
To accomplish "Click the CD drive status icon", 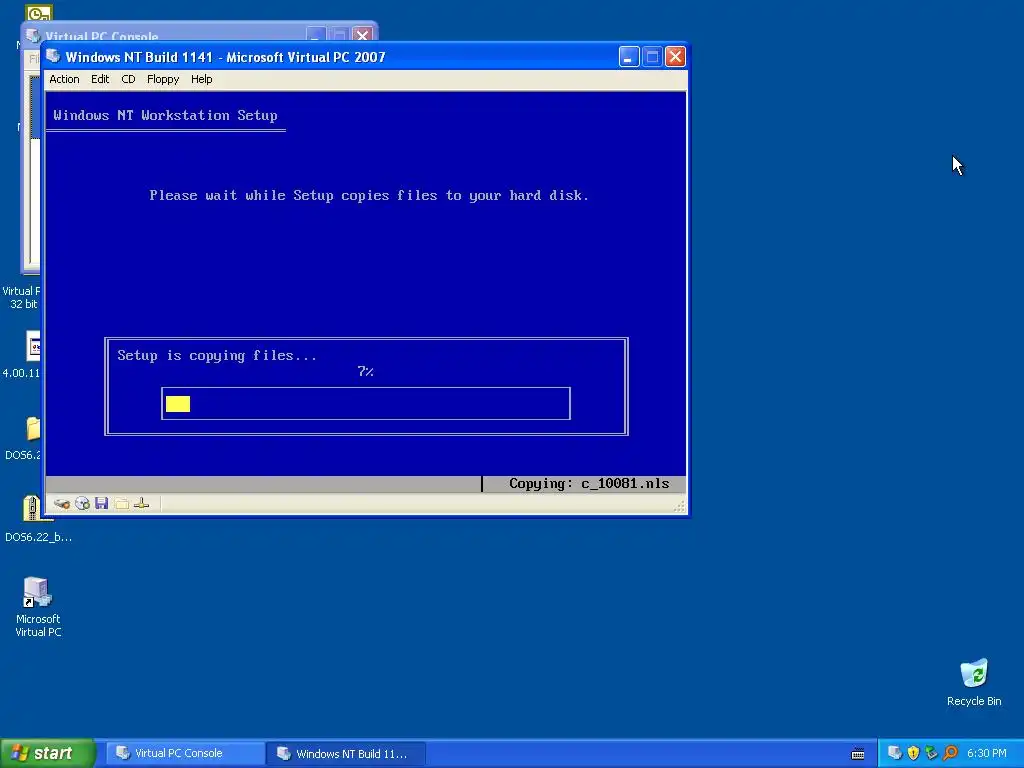I will point(82,504).
